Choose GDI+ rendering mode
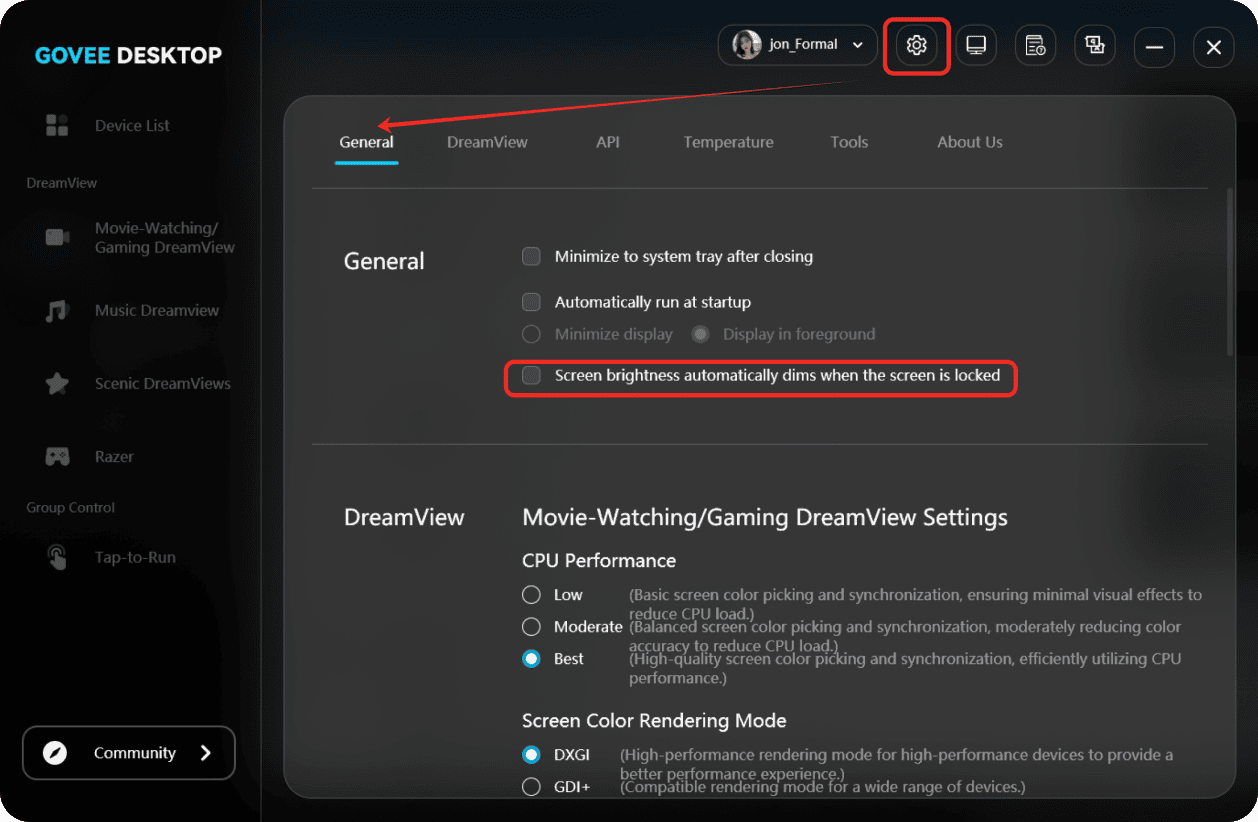The image size is (1258, 822). 532,787
